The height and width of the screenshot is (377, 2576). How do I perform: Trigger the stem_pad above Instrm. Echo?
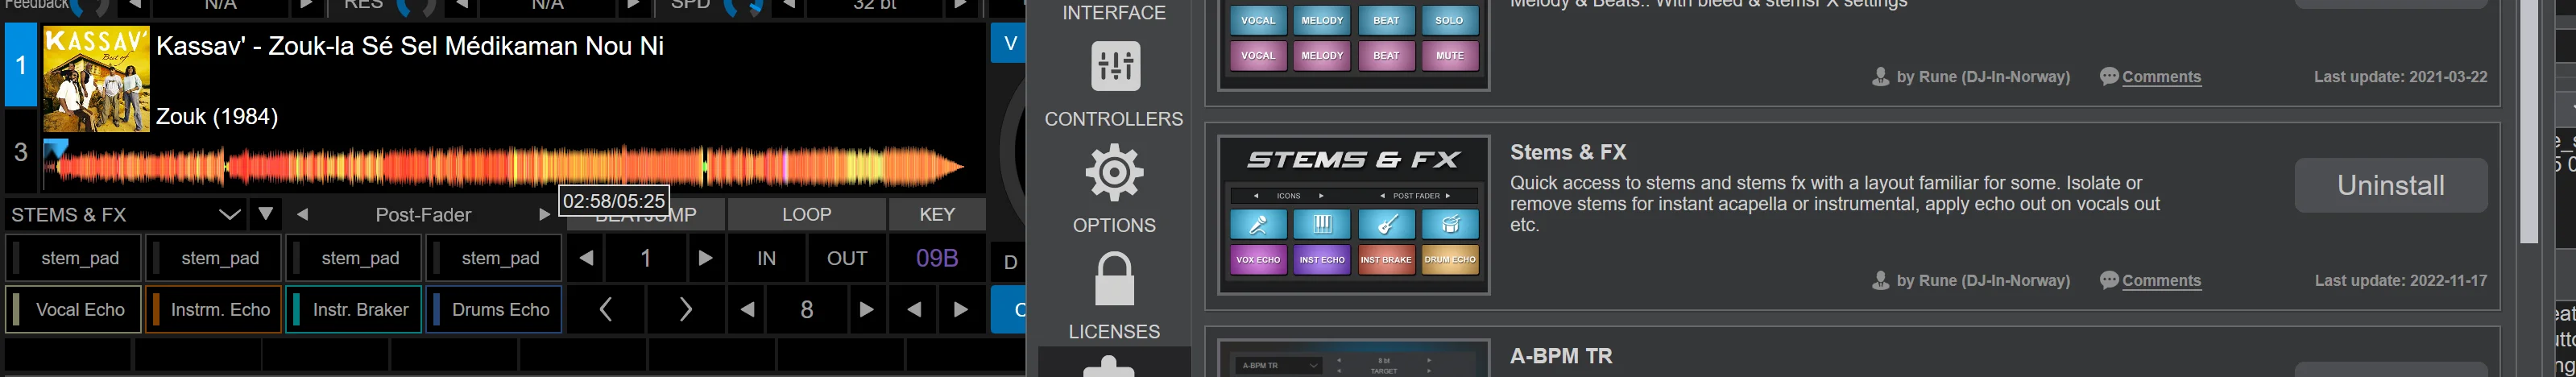pyautogui.click(x=213, y=258)
